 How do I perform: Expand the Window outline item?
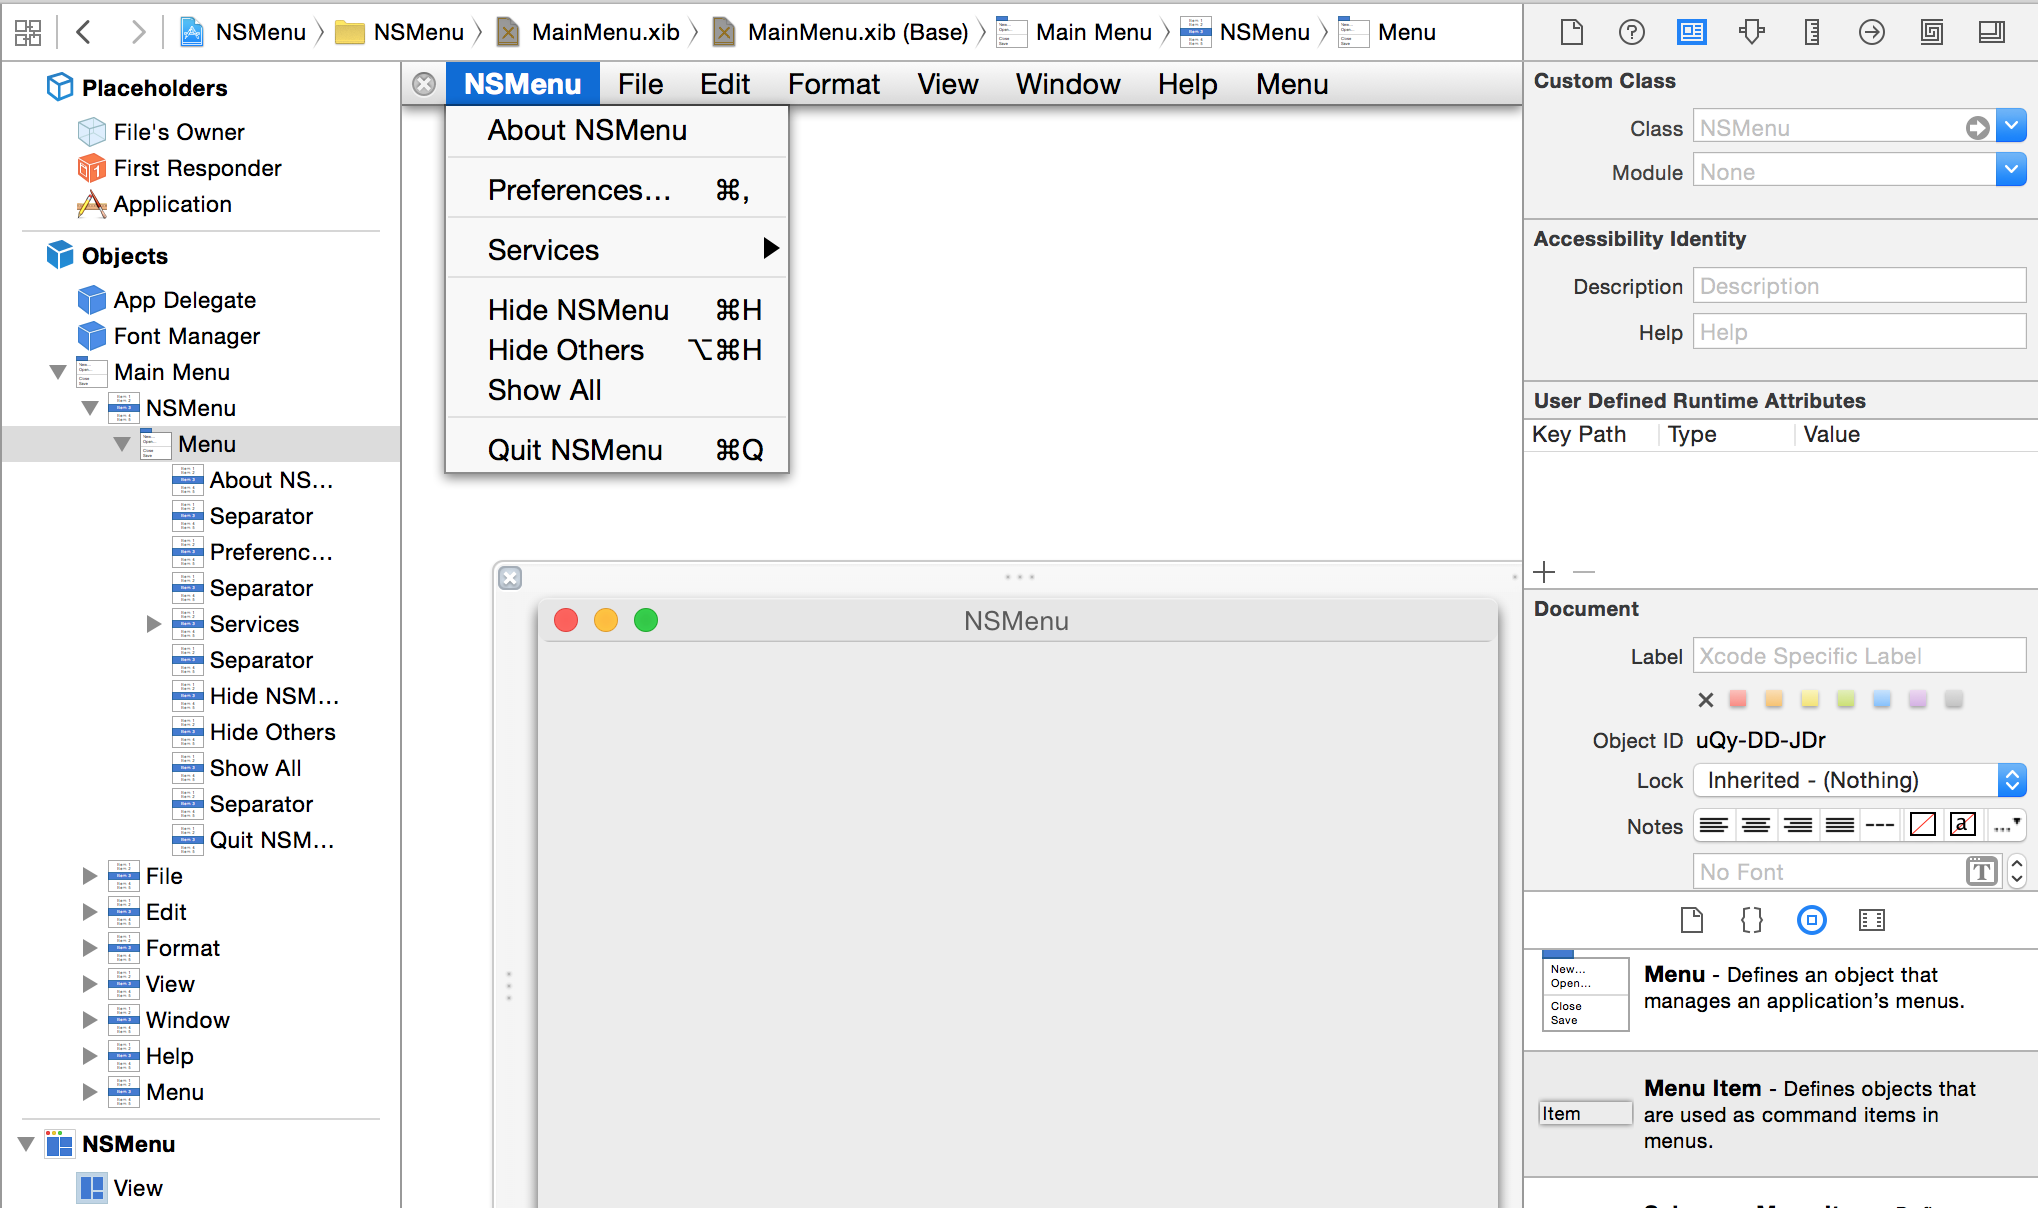pos(90,1020)
